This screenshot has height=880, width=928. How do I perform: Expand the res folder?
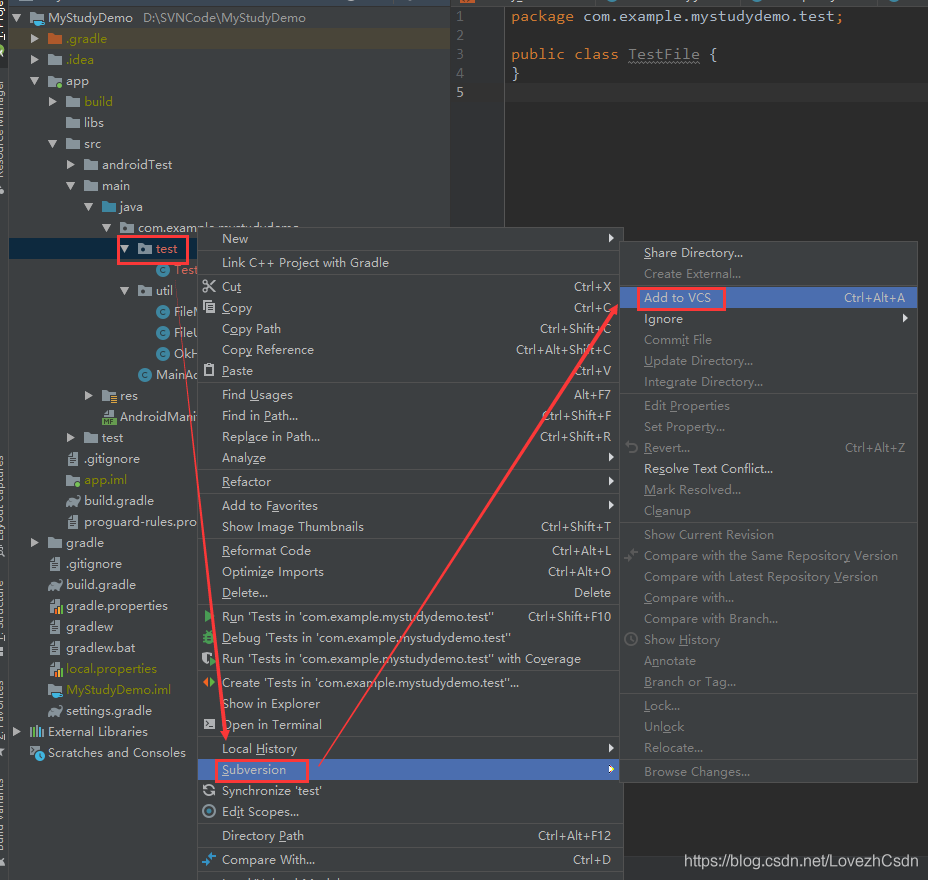point(88,395)
